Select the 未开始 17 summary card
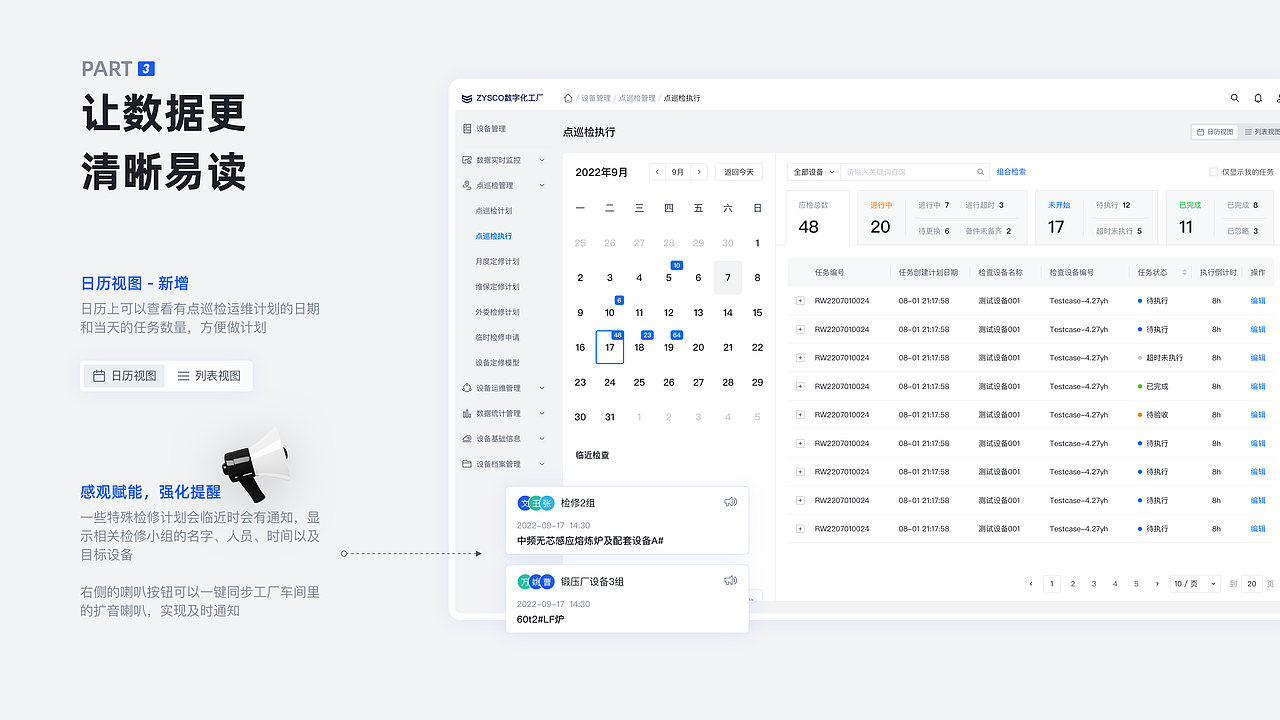 click(x=1096, y=217)
